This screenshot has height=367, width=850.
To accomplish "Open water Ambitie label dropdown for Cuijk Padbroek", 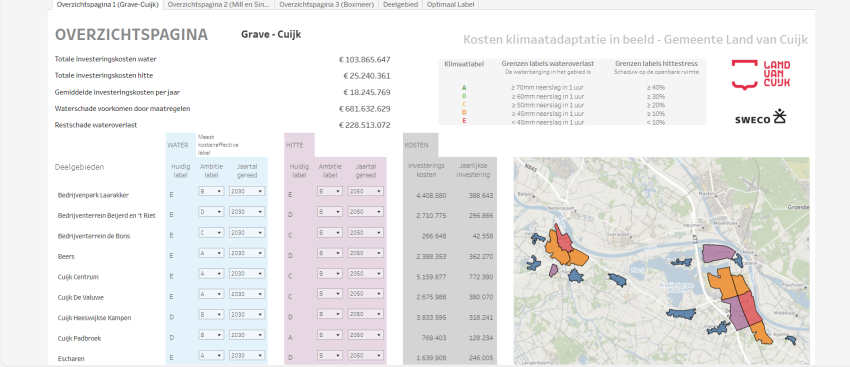I will click(x=211, y=335).
